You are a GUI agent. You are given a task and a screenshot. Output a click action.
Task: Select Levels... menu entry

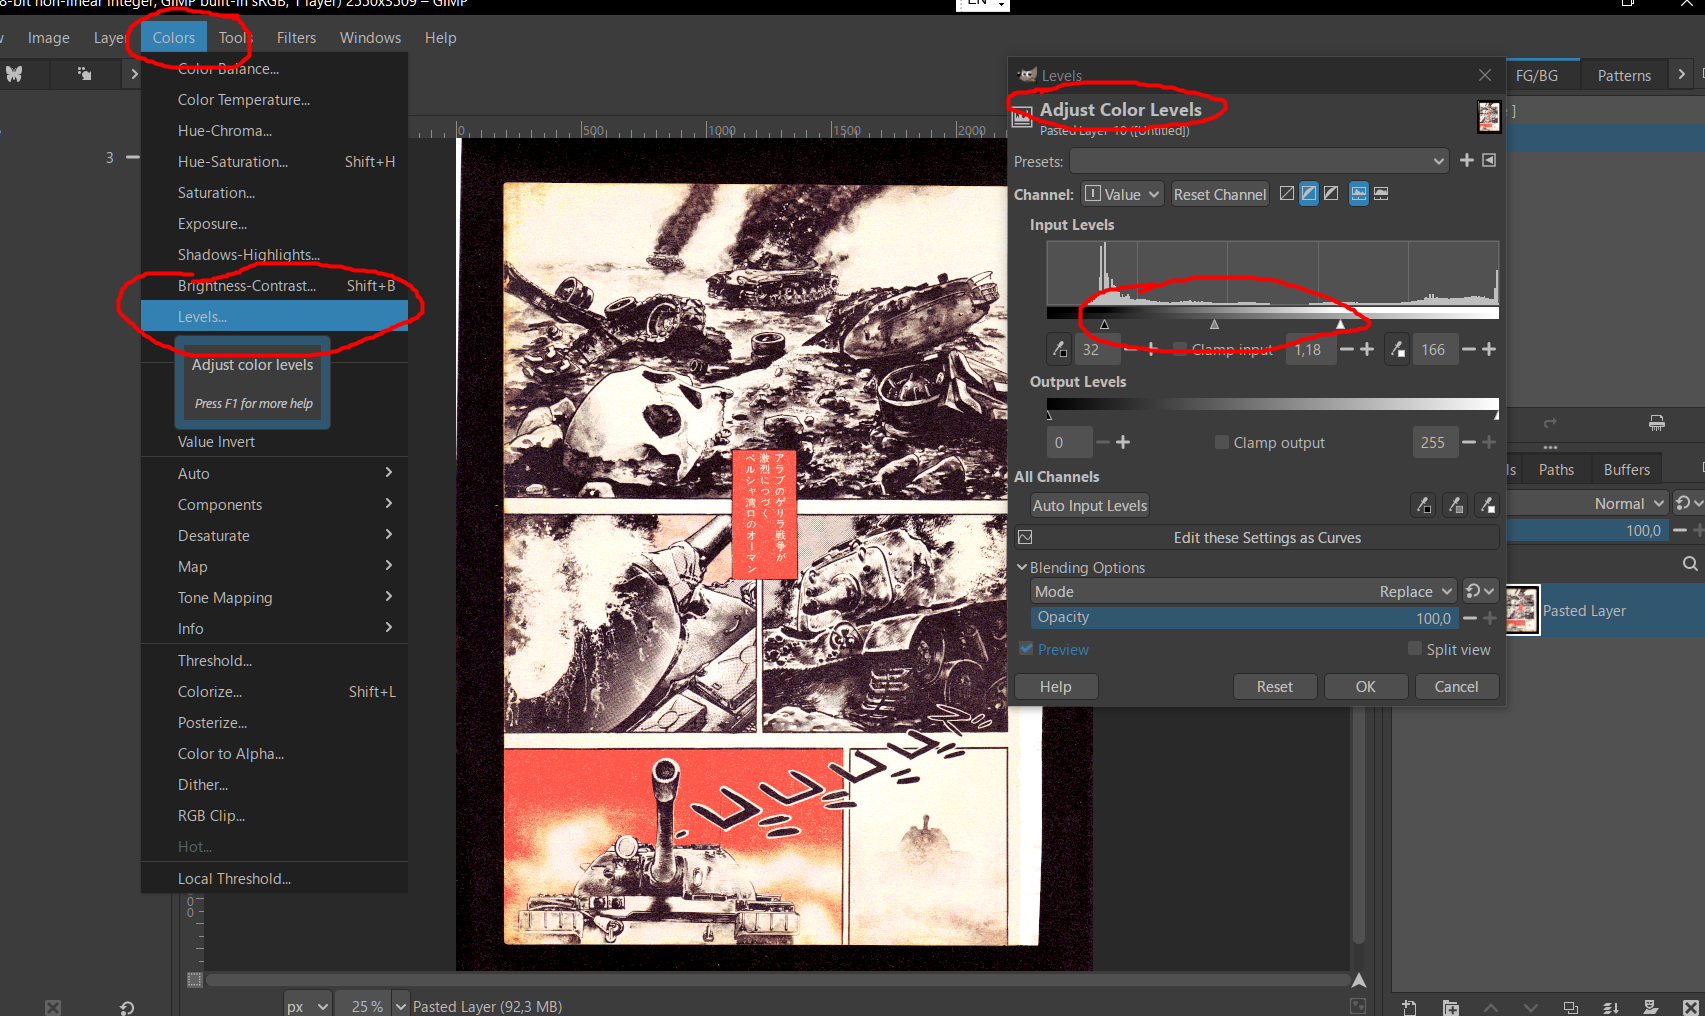point(274,316)
